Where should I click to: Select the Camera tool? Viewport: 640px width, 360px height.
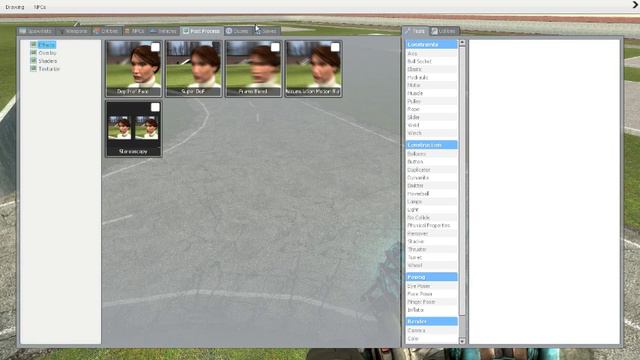point(431,331)
